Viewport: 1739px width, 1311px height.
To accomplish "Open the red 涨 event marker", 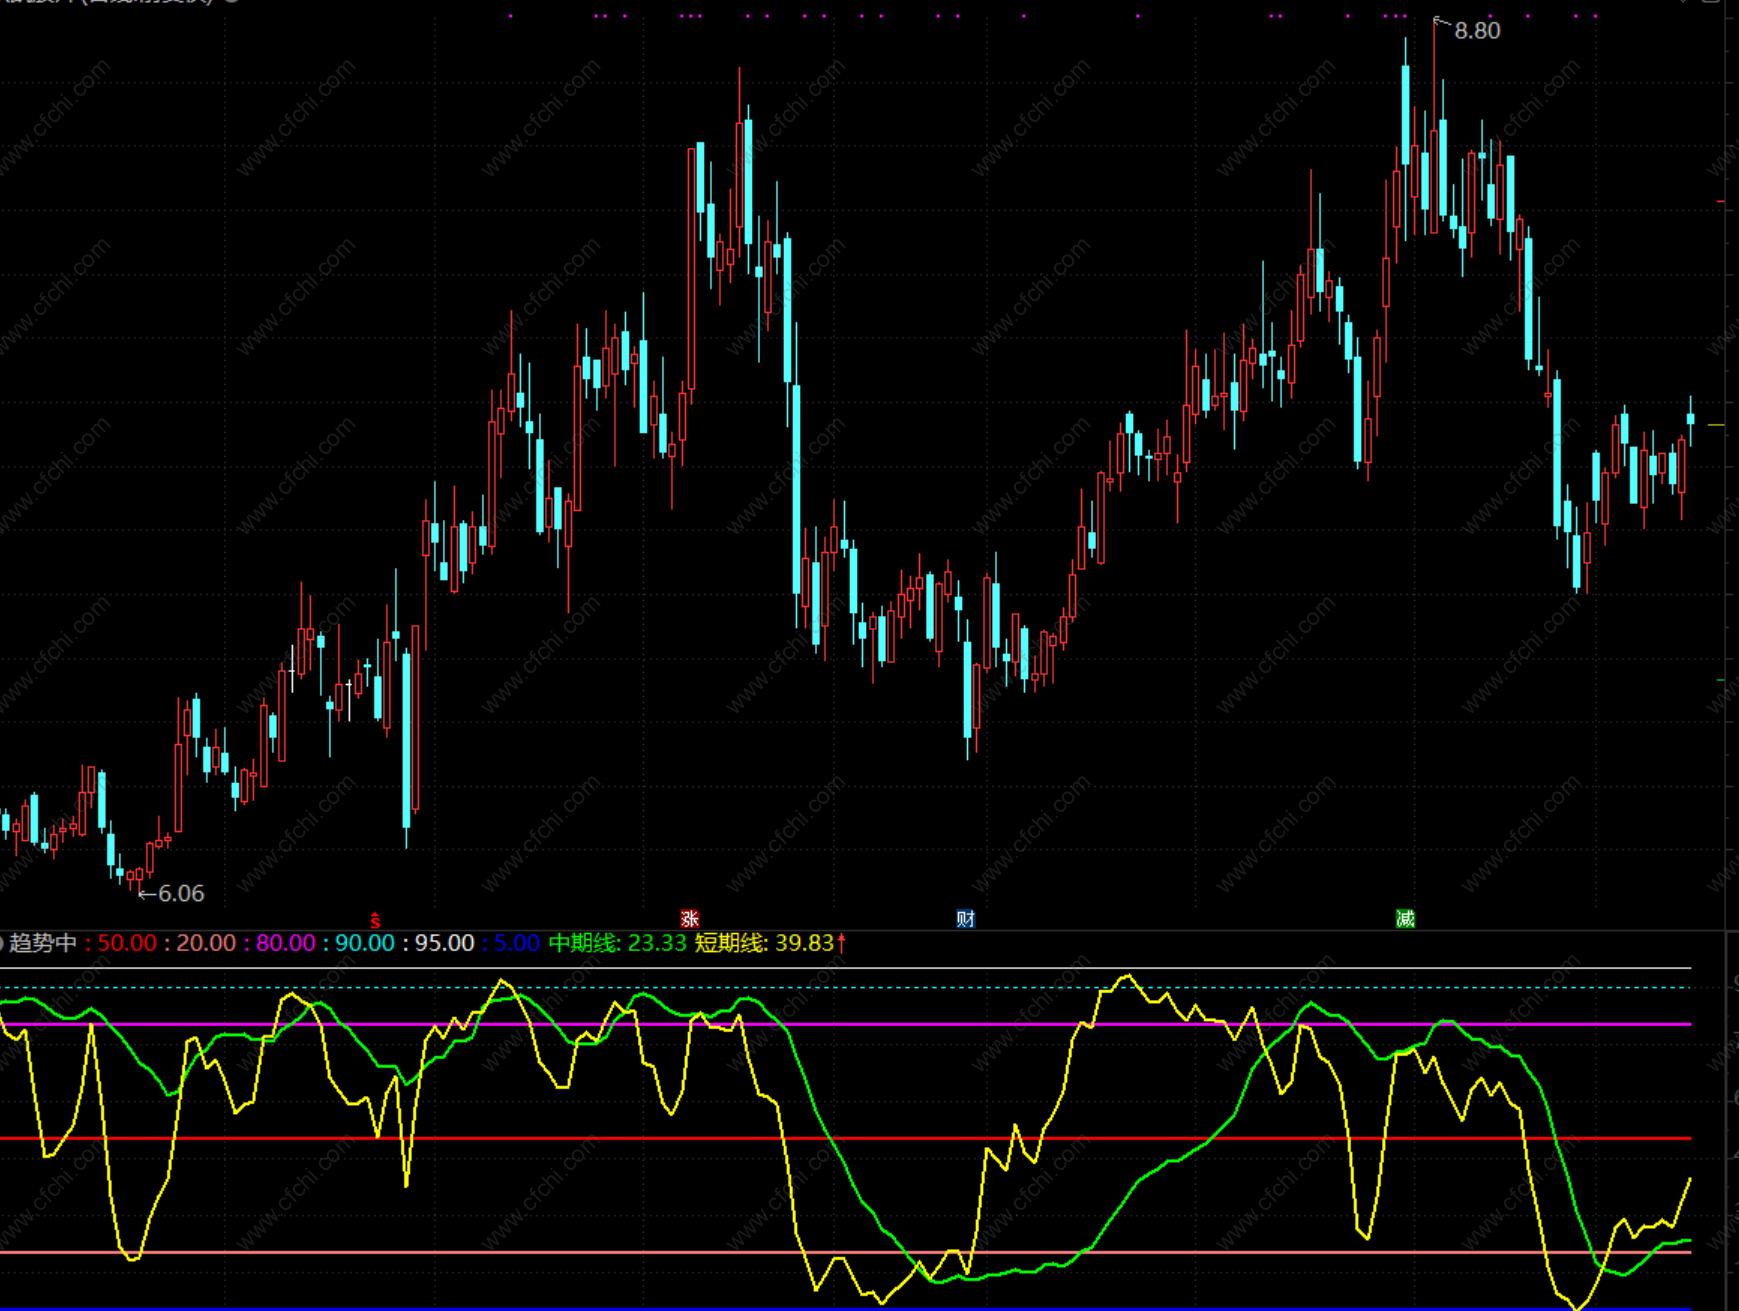I will (689, 919).
